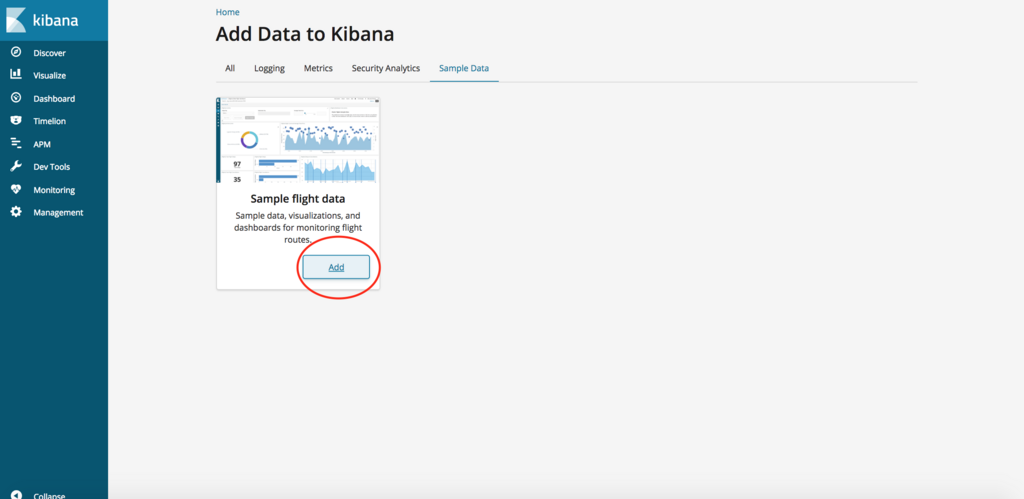The height and width of the screenshot is (499, 1024).
Task: Click the Management gear icon
Action: pos(16,212)
